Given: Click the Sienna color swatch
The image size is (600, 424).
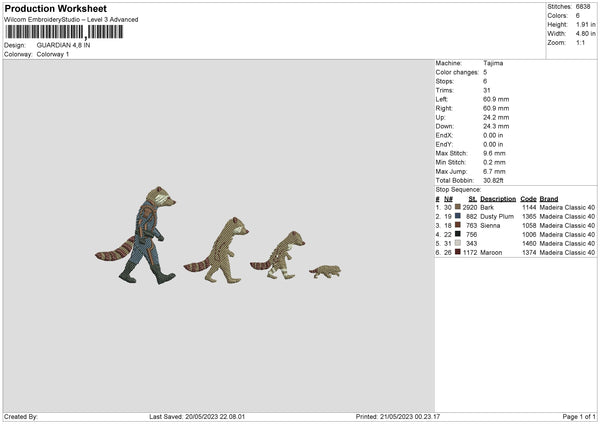Looking at the screenshot, I should click(x=458, y=225).
